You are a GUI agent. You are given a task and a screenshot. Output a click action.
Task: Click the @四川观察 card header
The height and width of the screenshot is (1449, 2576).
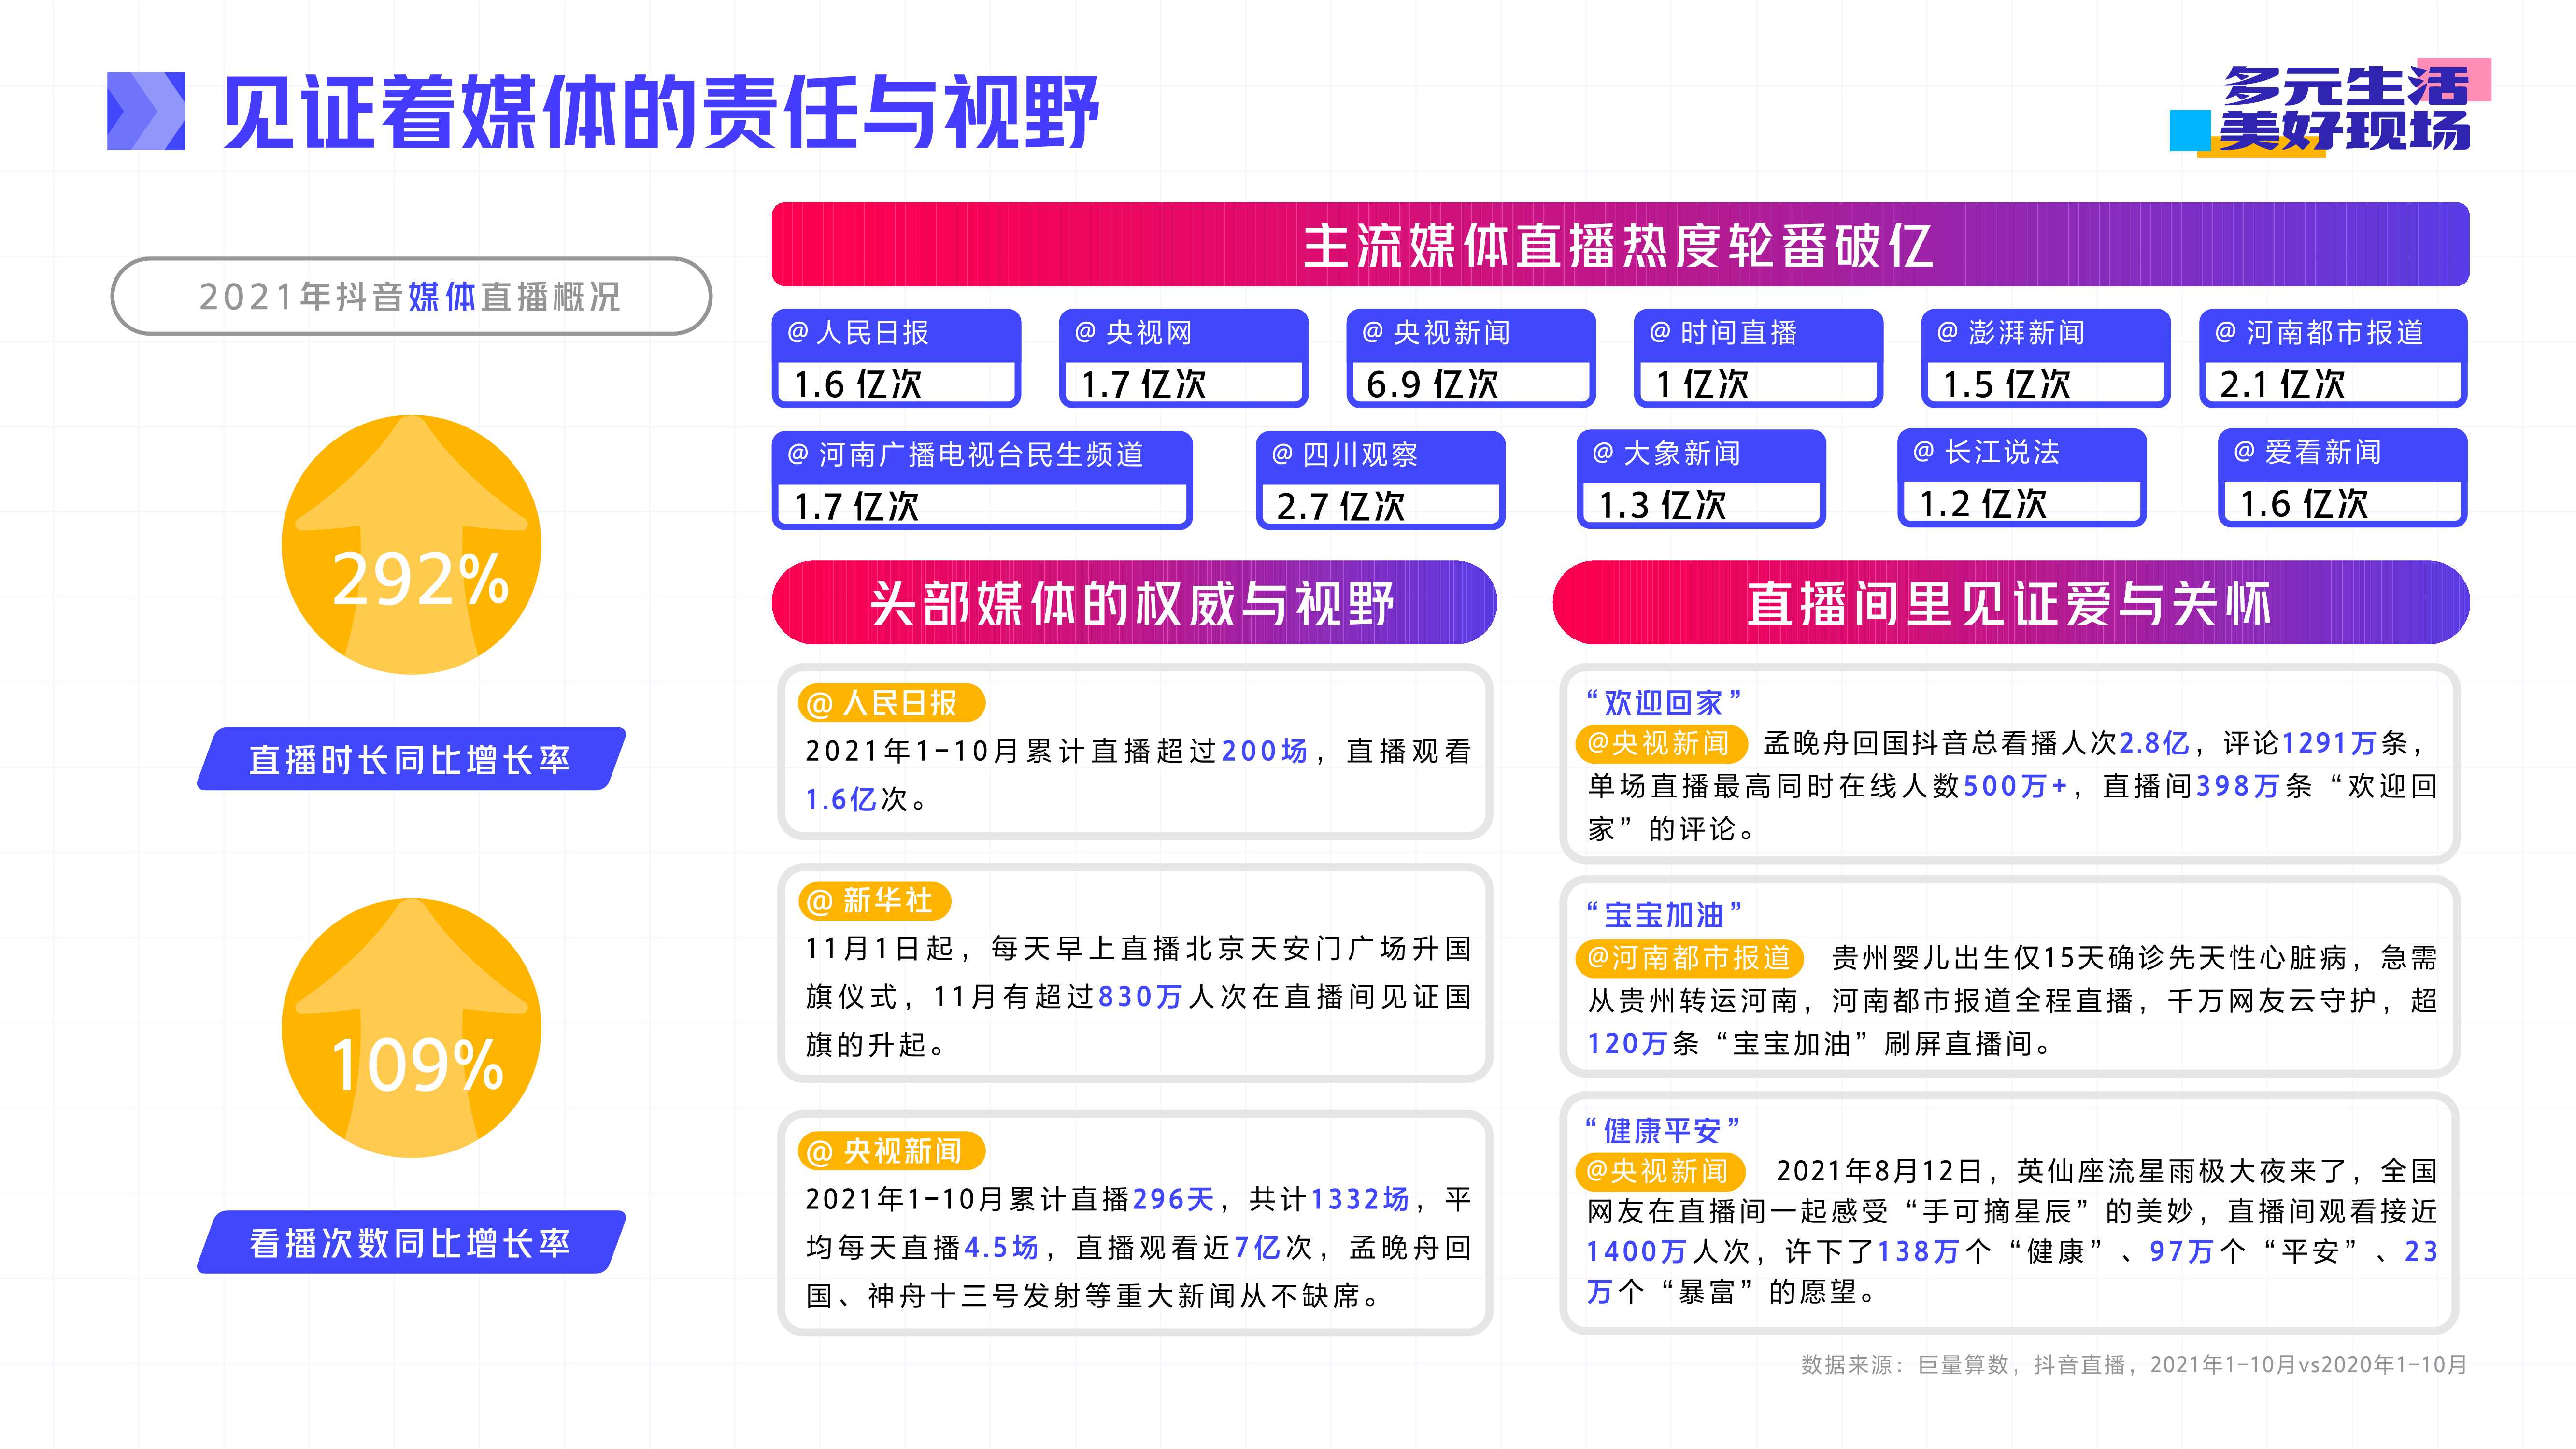1380,456
